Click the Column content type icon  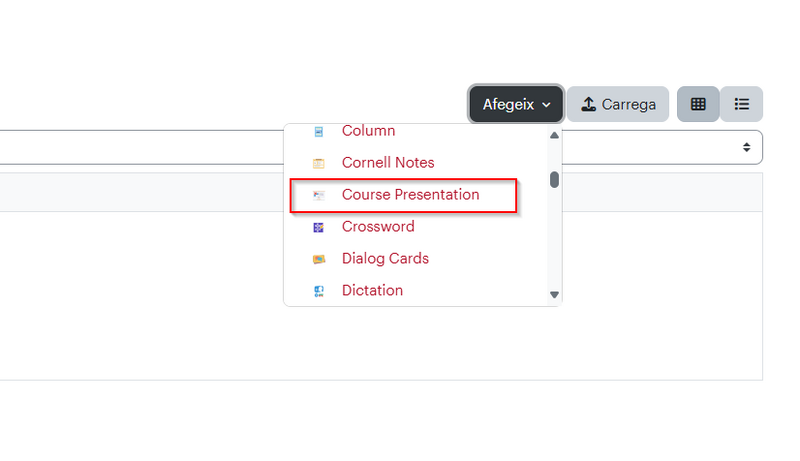tap(319, 132)
